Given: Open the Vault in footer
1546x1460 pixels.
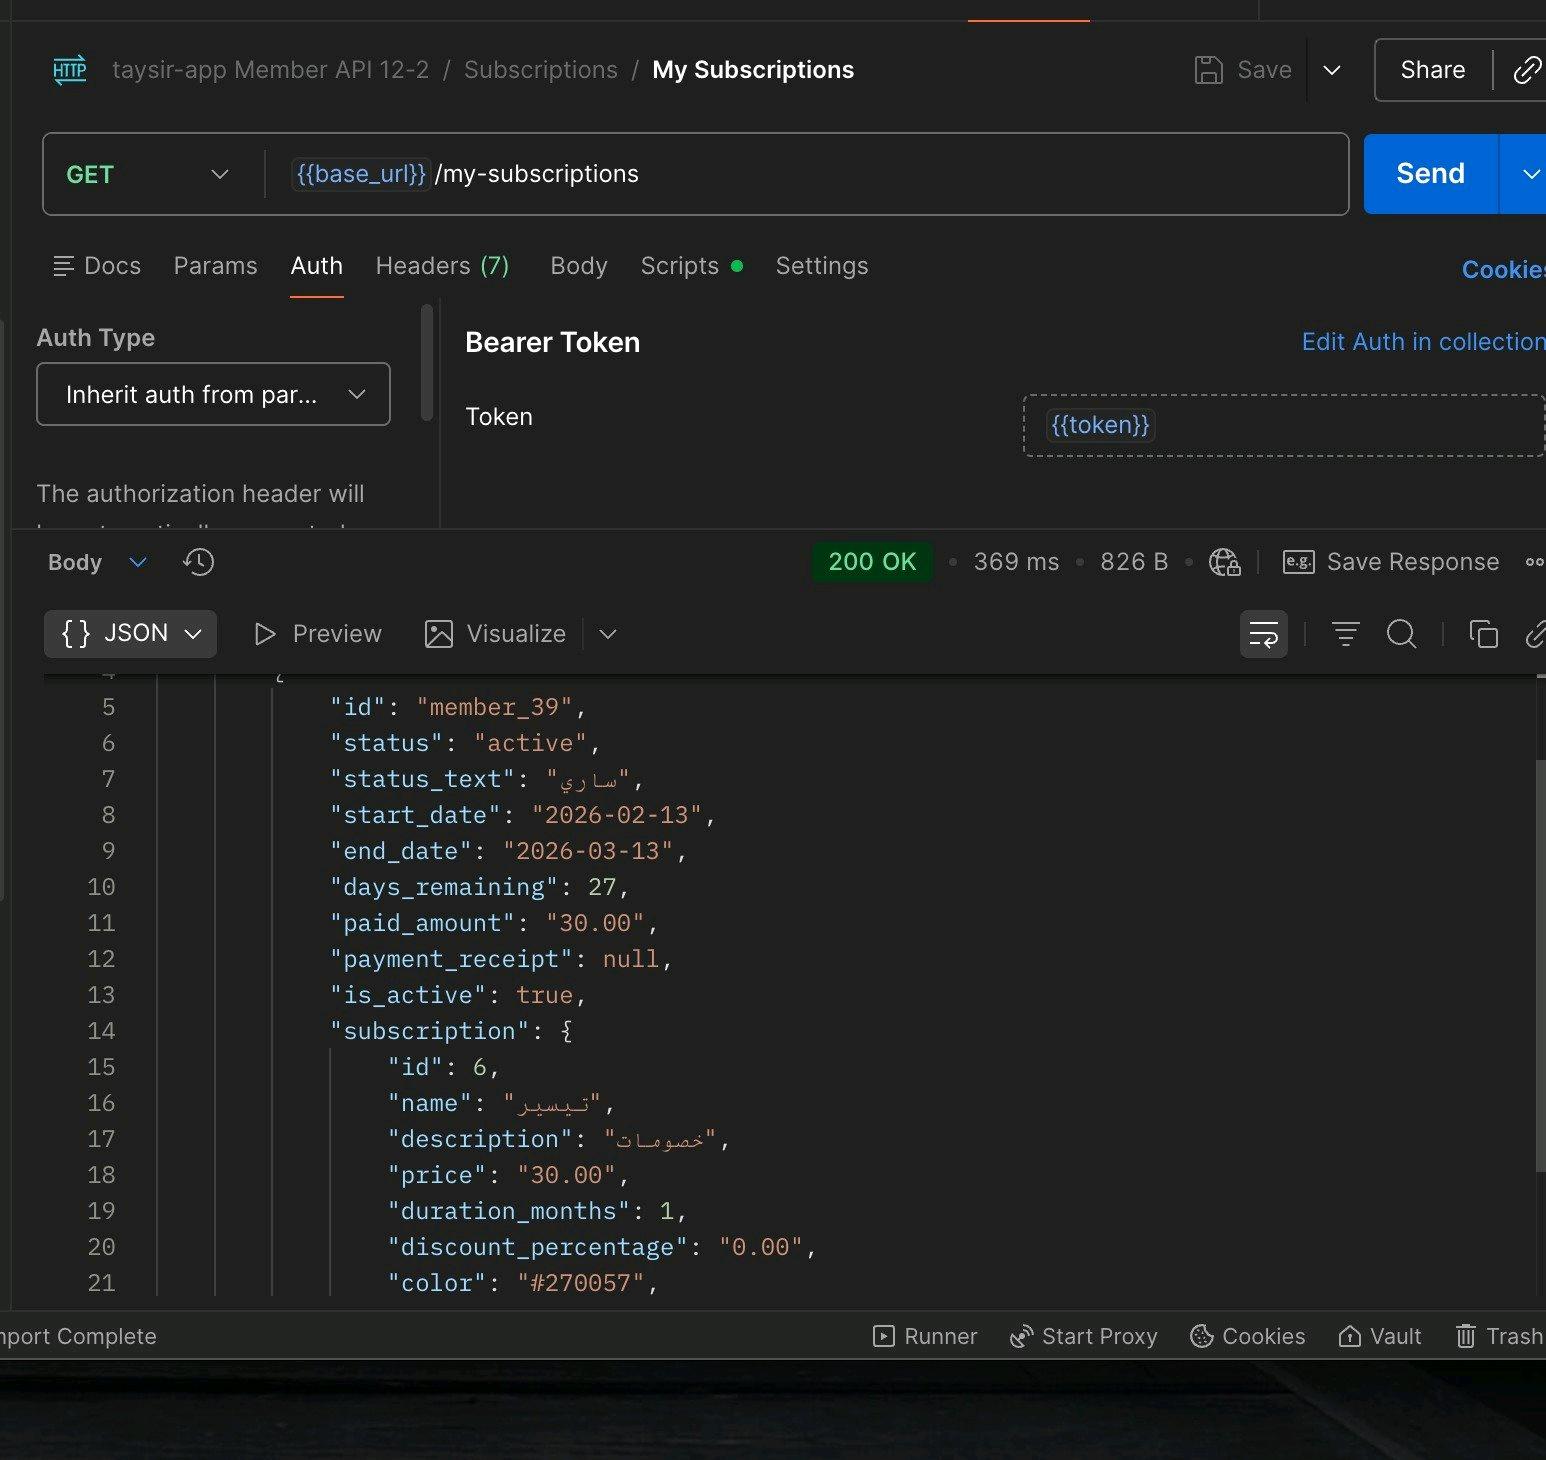Looking at the screenshot, I should tap(1380, 1336).
